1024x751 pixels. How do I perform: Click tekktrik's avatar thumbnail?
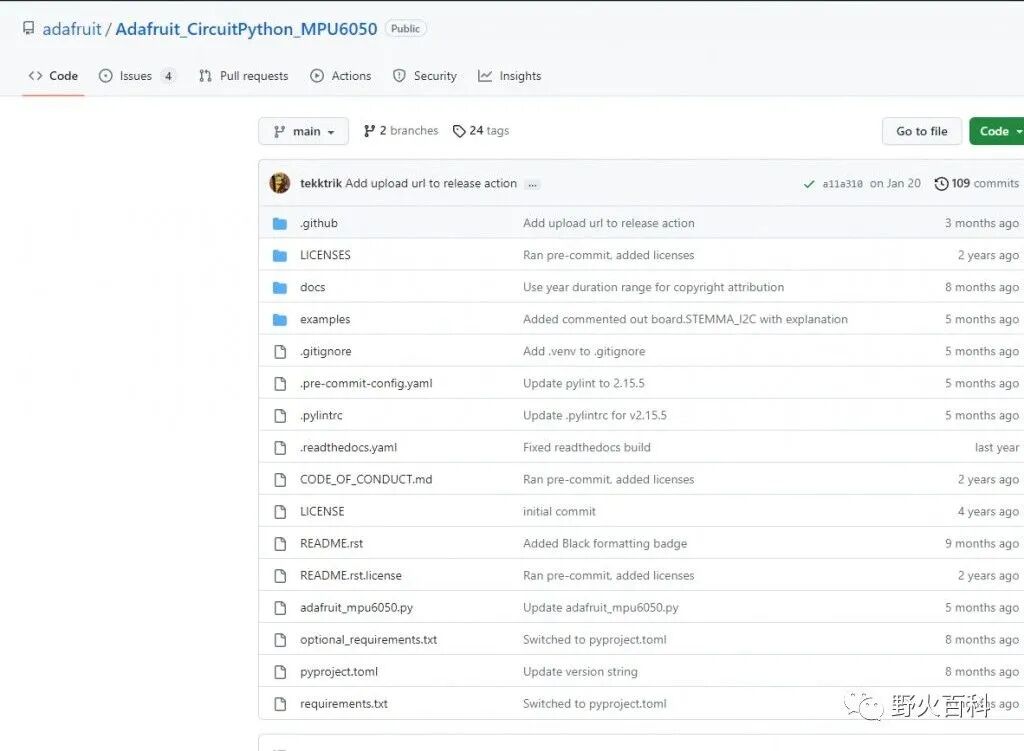click(x=280, y=183)
